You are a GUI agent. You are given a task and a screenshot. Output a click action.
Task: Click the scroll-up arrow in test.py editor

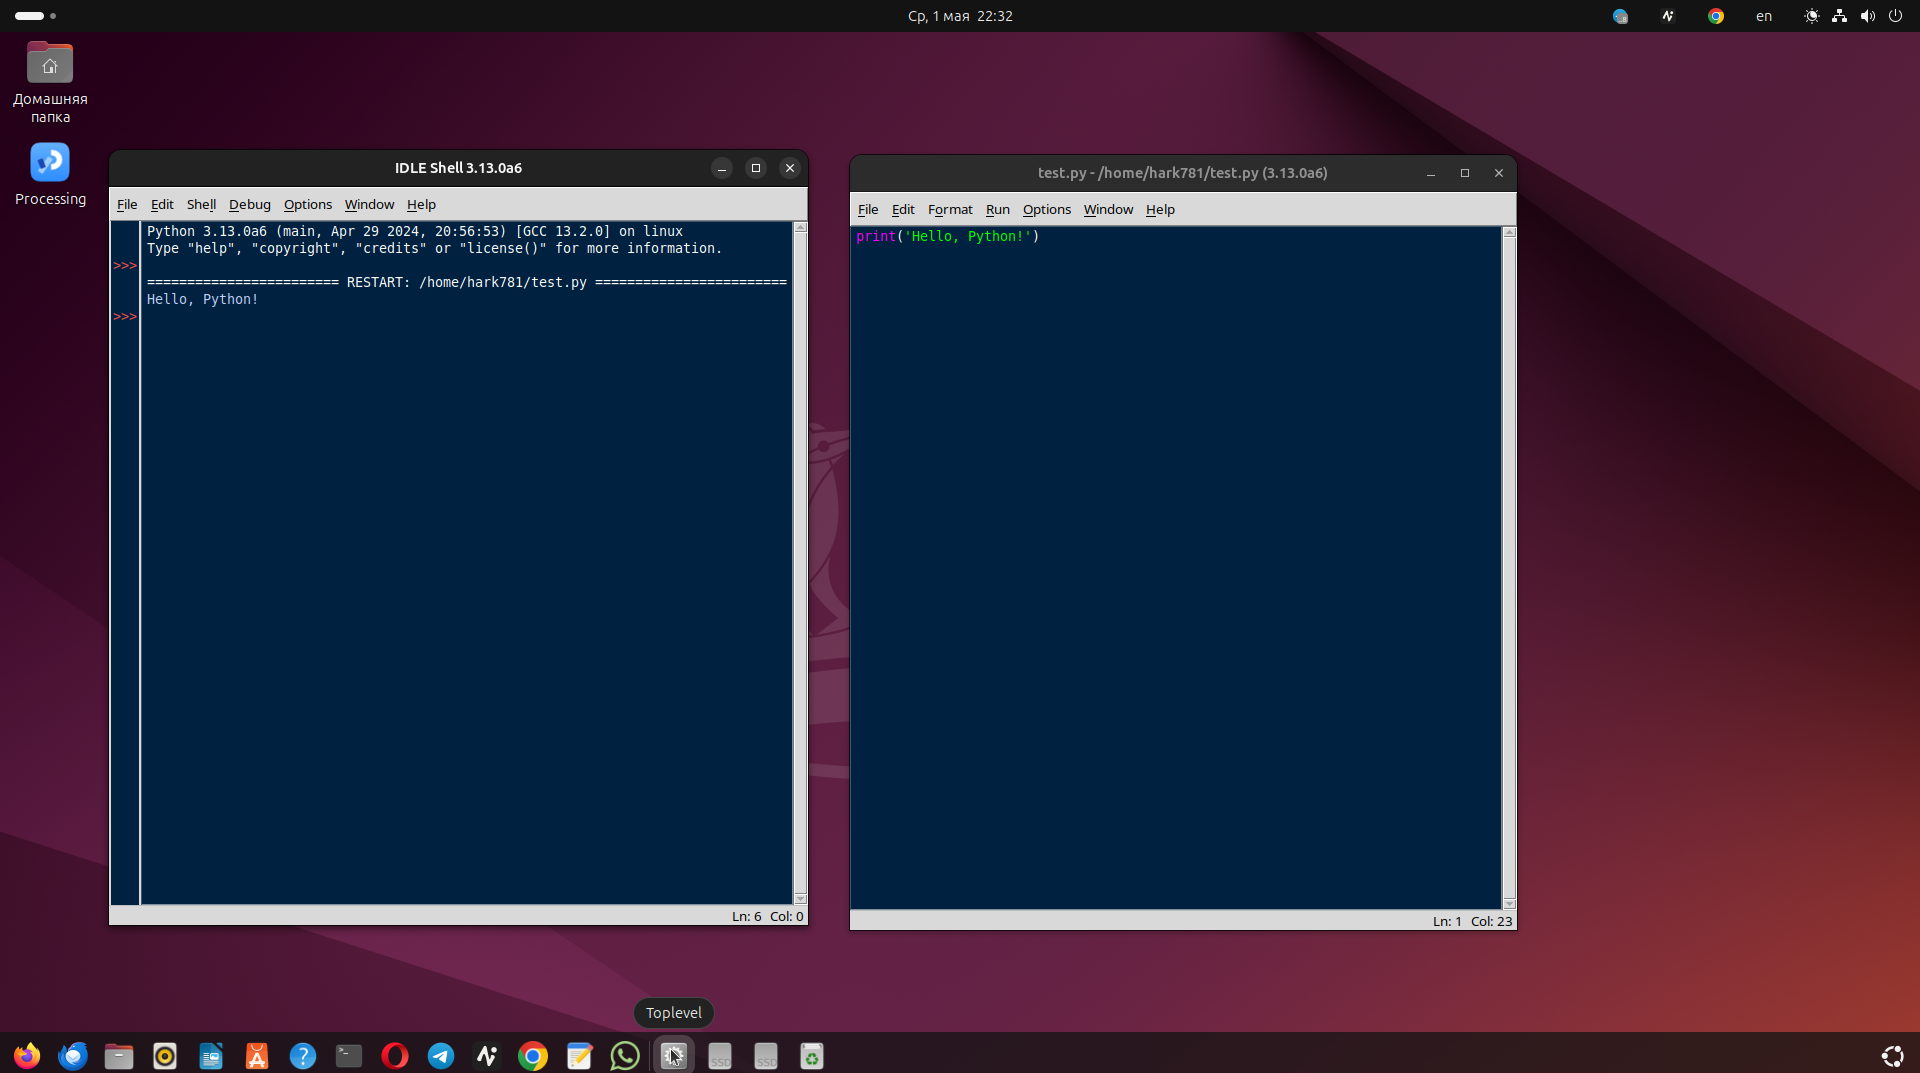click(x=1509, y=233)
